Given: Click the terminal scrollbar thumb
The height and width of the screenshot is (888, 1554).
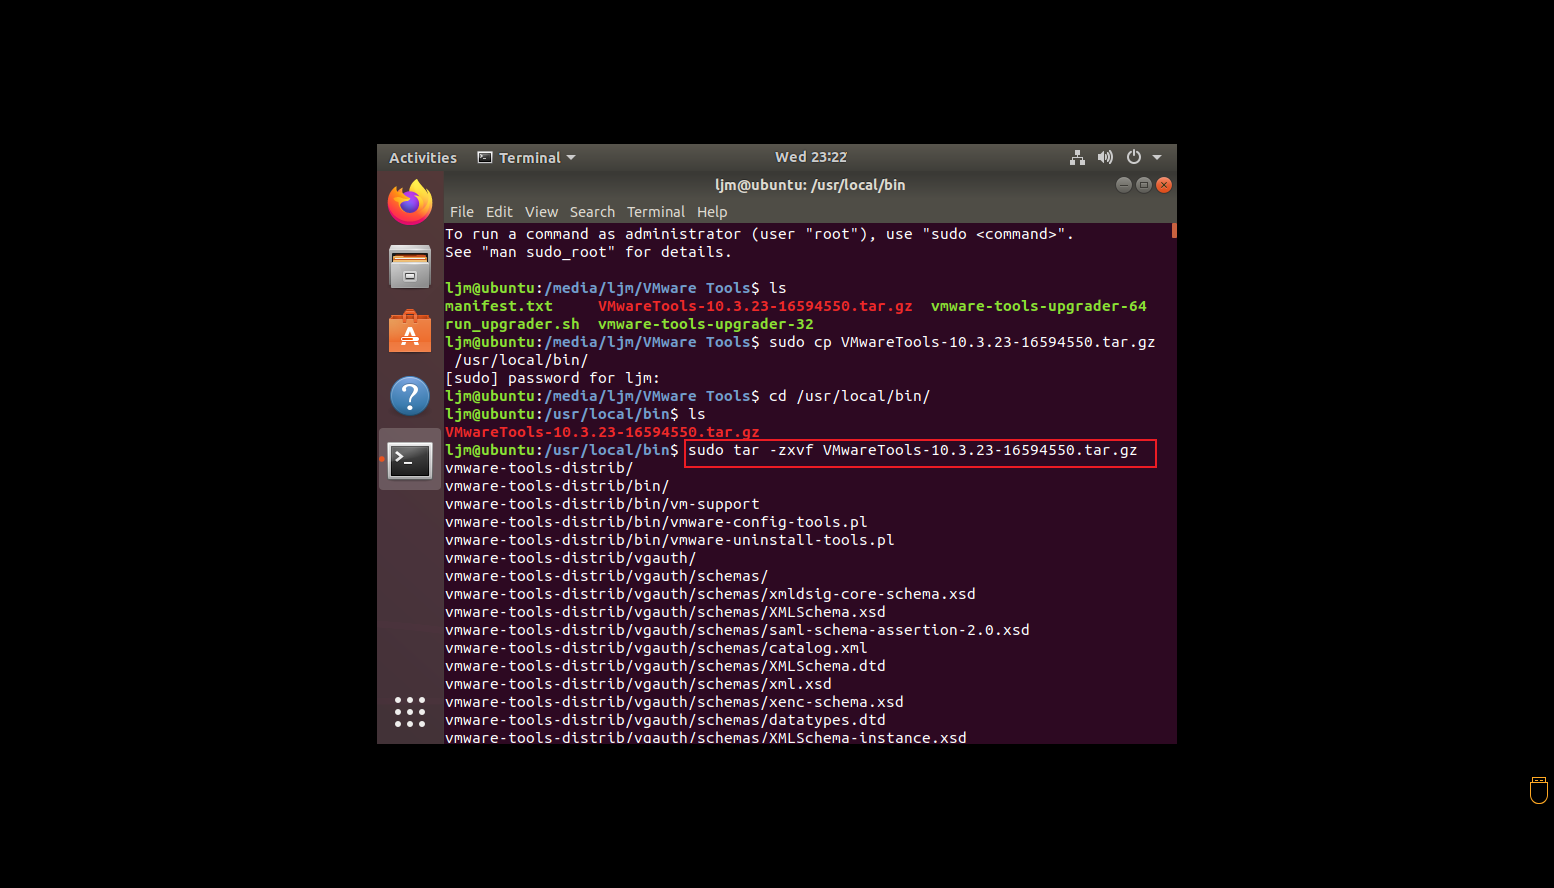Looking at the screenshot, I should pos(1174,231).
